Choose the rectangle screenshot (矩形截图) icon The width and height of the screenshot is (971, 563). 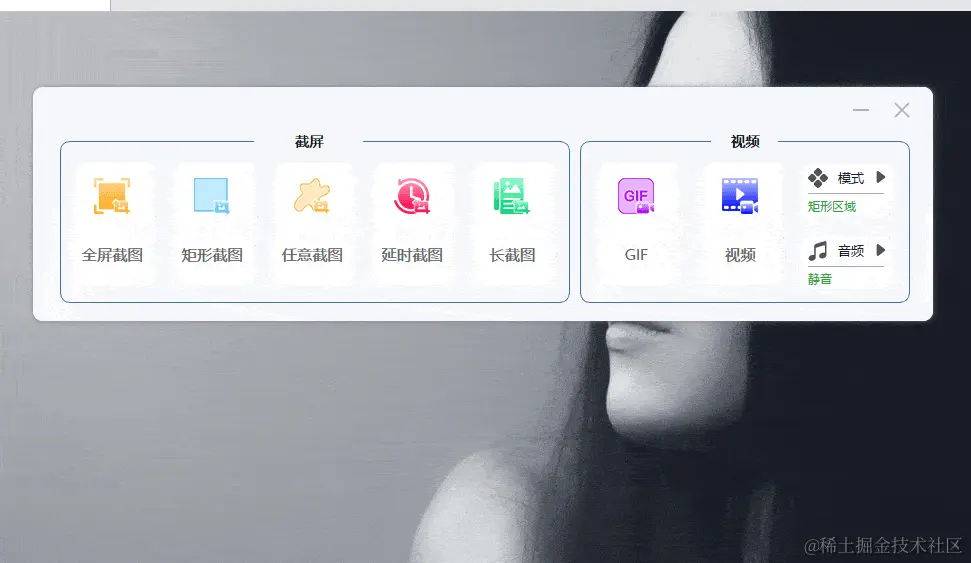coord(212,196)
